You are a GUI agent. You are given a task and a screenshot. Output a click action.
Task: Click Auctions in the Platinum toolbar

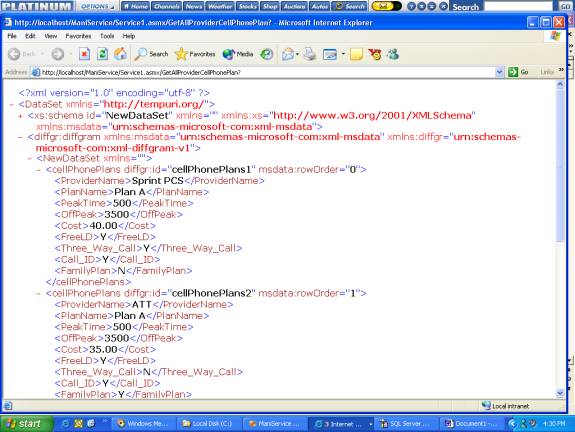coord(294,6)
